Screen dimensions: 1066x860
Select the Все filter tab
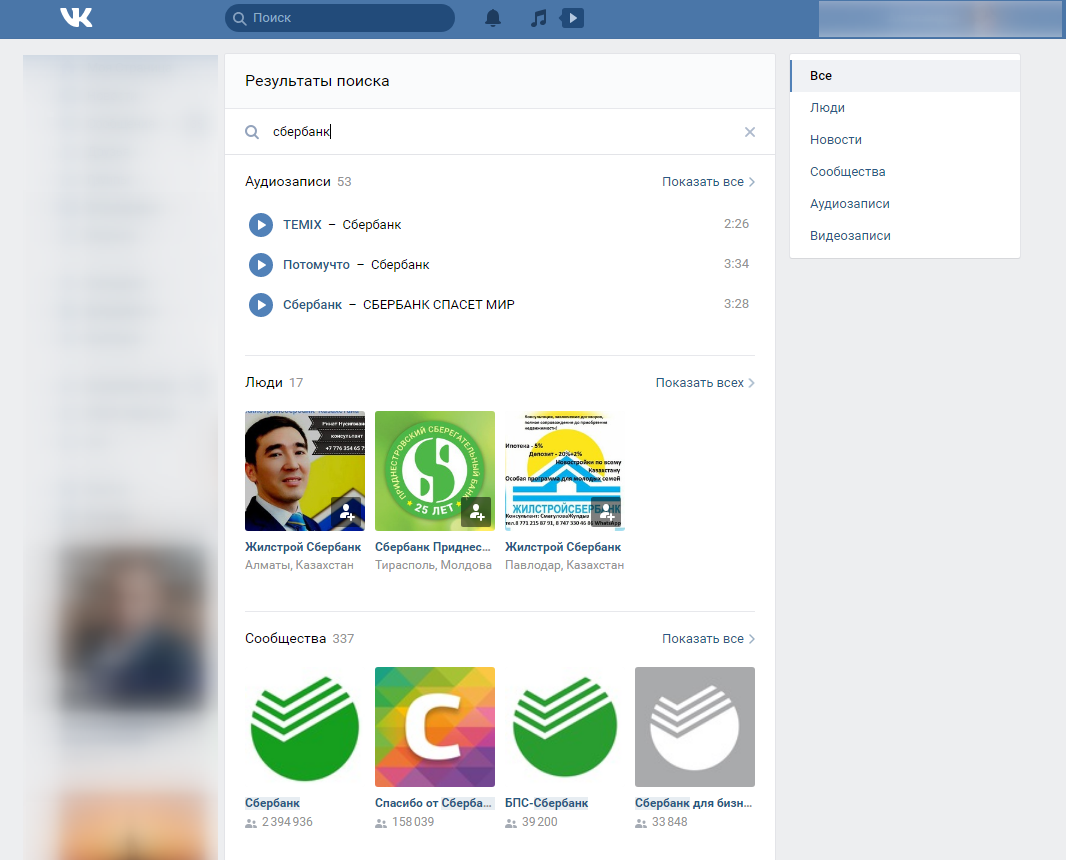point(905,75)
